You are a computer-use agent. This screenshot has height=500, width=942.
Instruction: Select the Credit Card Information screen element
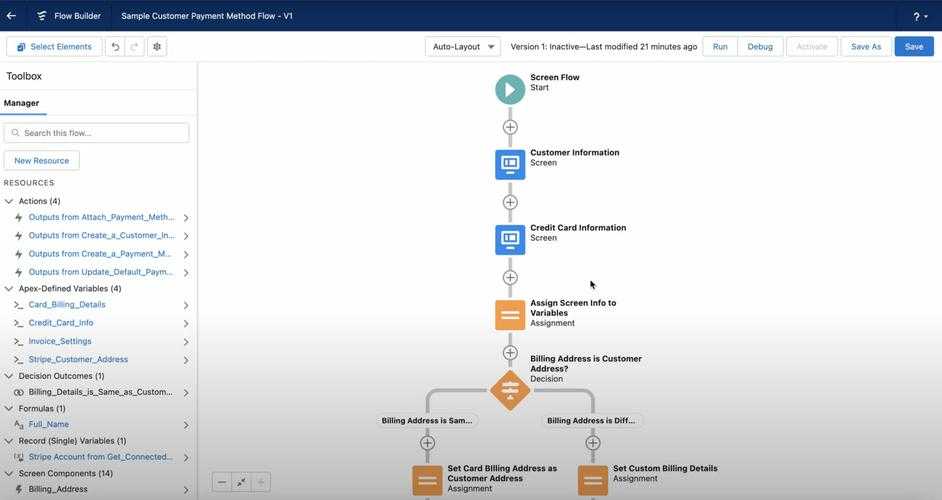click(x=510, y=240)
